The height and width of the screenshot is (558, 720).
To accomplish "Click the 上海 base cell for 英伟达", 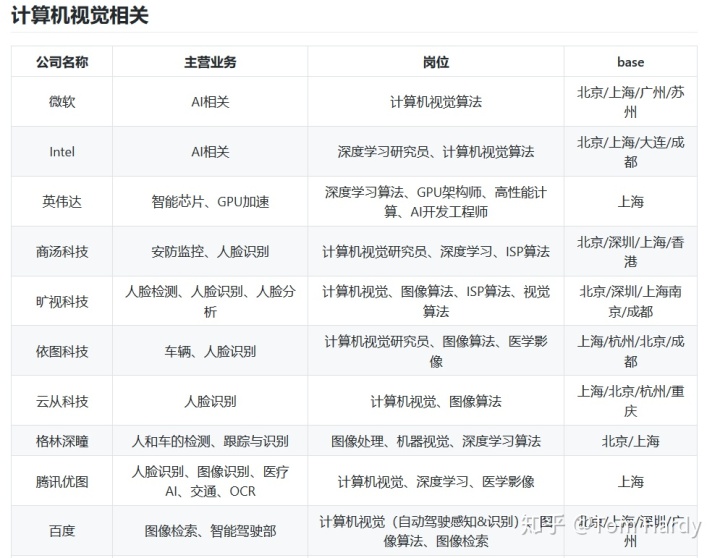I will (x=630, y=202).
